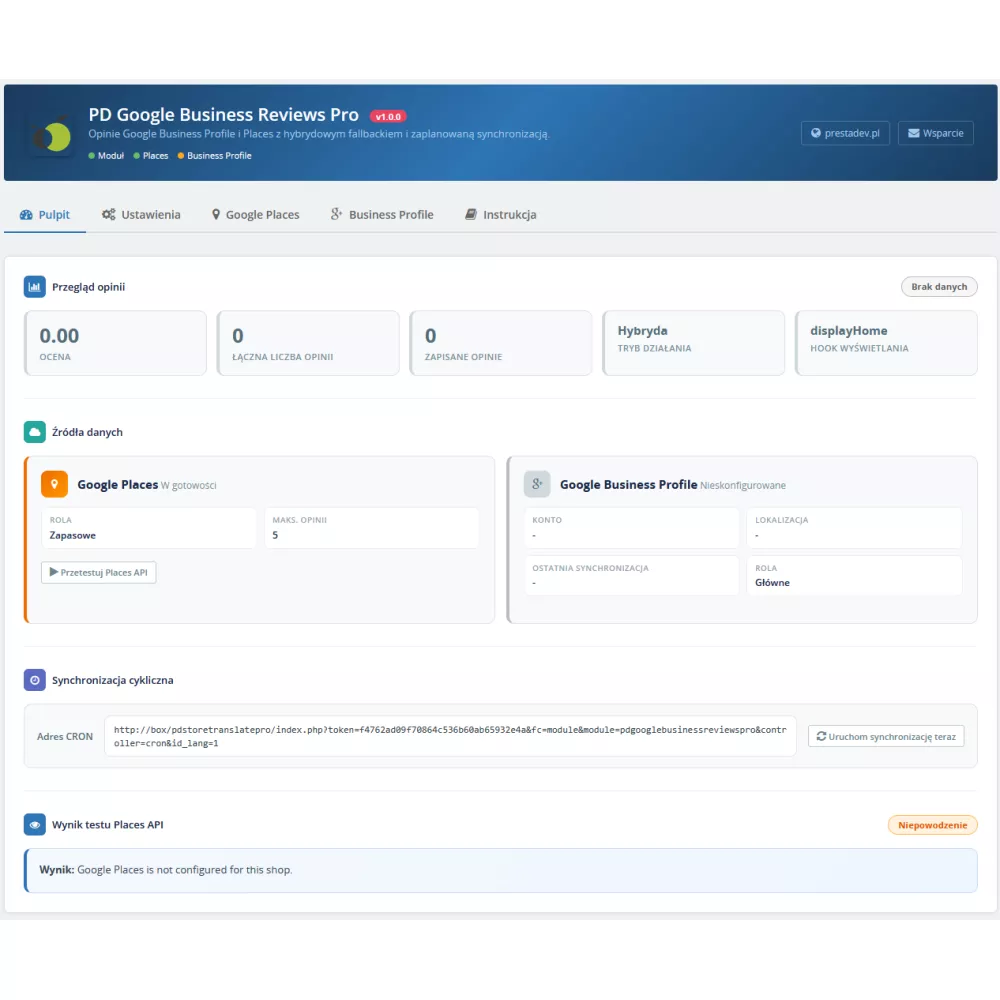
Task: Click the W gotowości status text
Action: pyautogui.click(x=189, y=485)
